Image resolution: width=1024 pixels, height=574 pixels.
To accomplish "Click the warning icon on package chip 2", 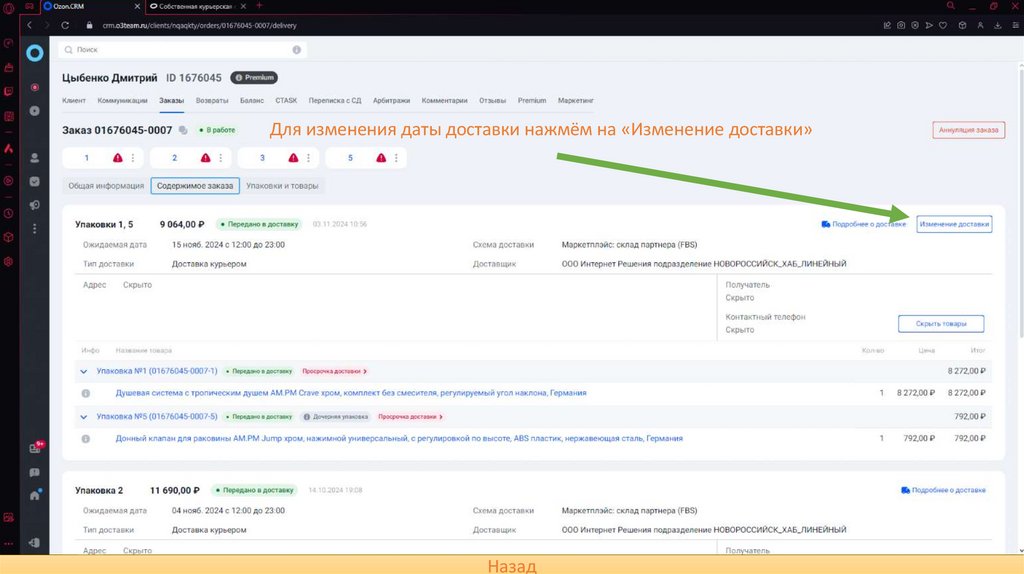I will (205, 158).
